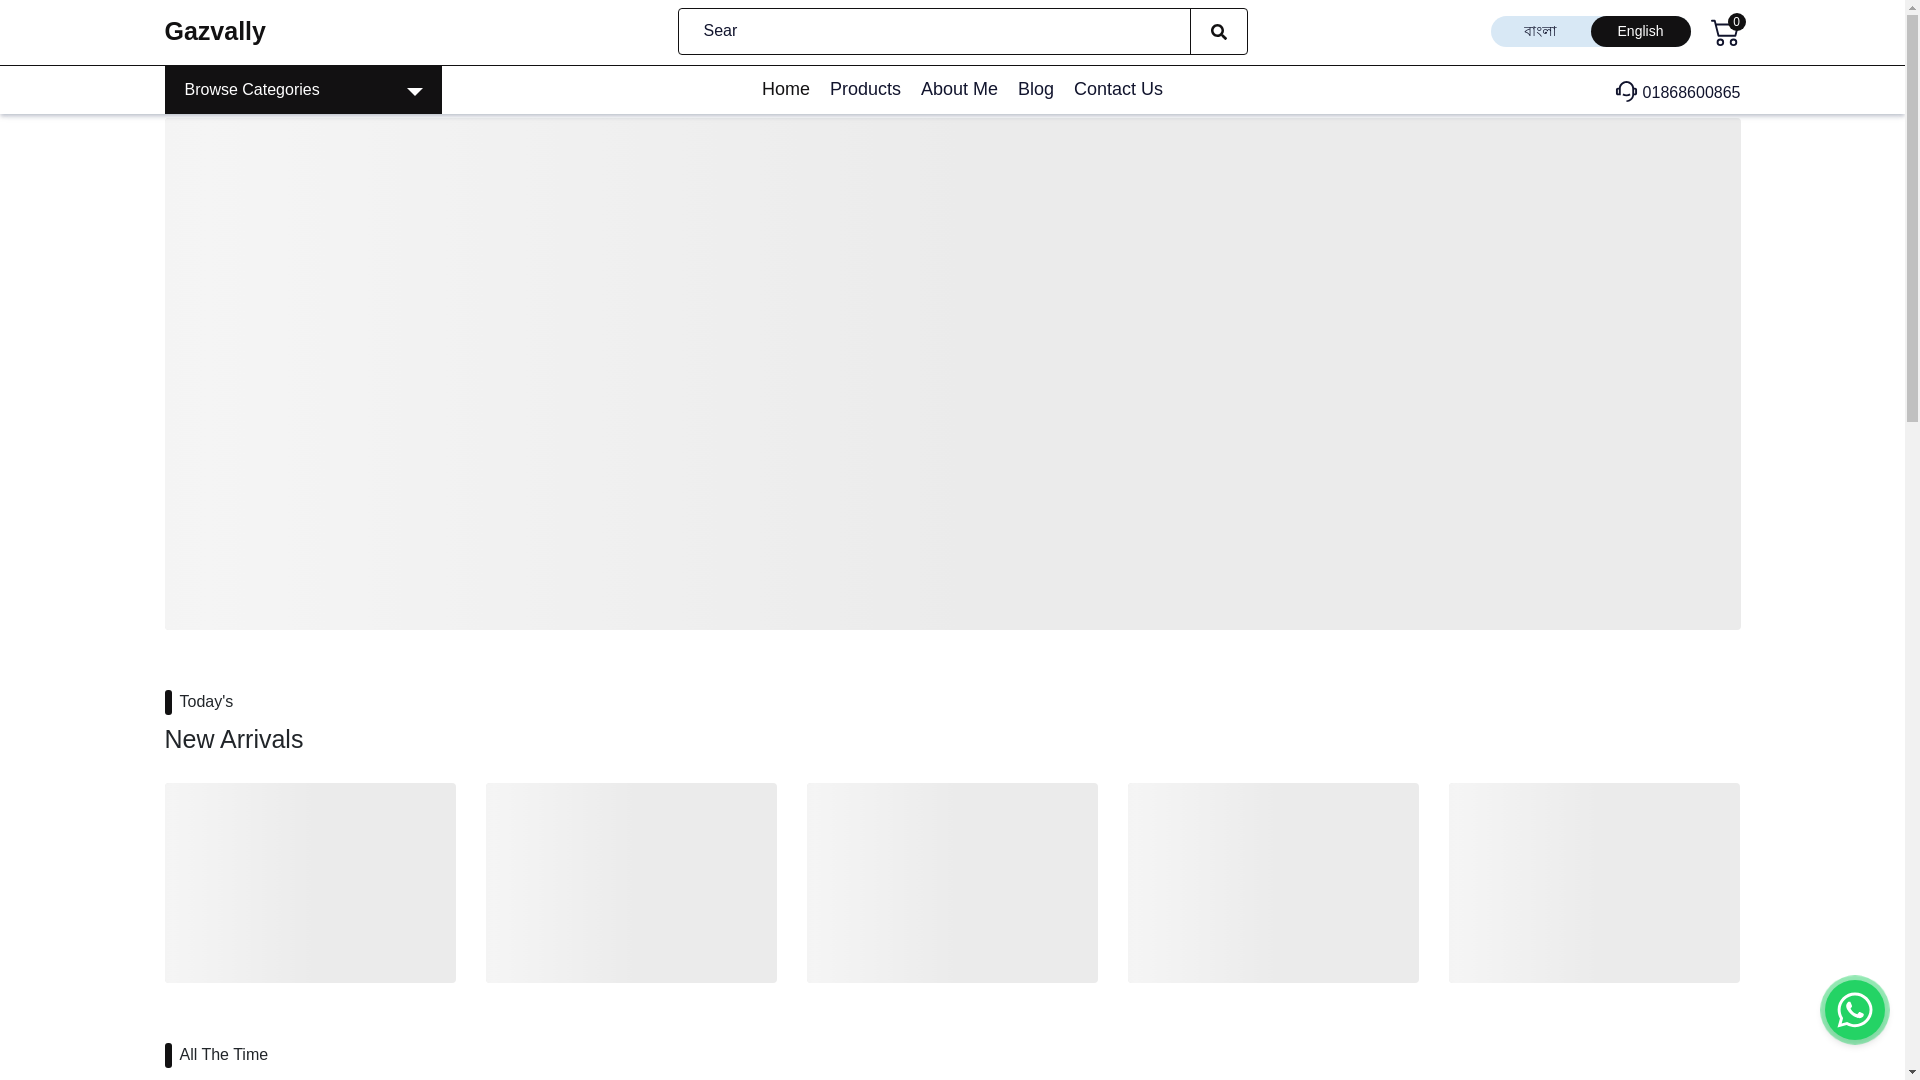Click the All The Time label

(224, 1055)
